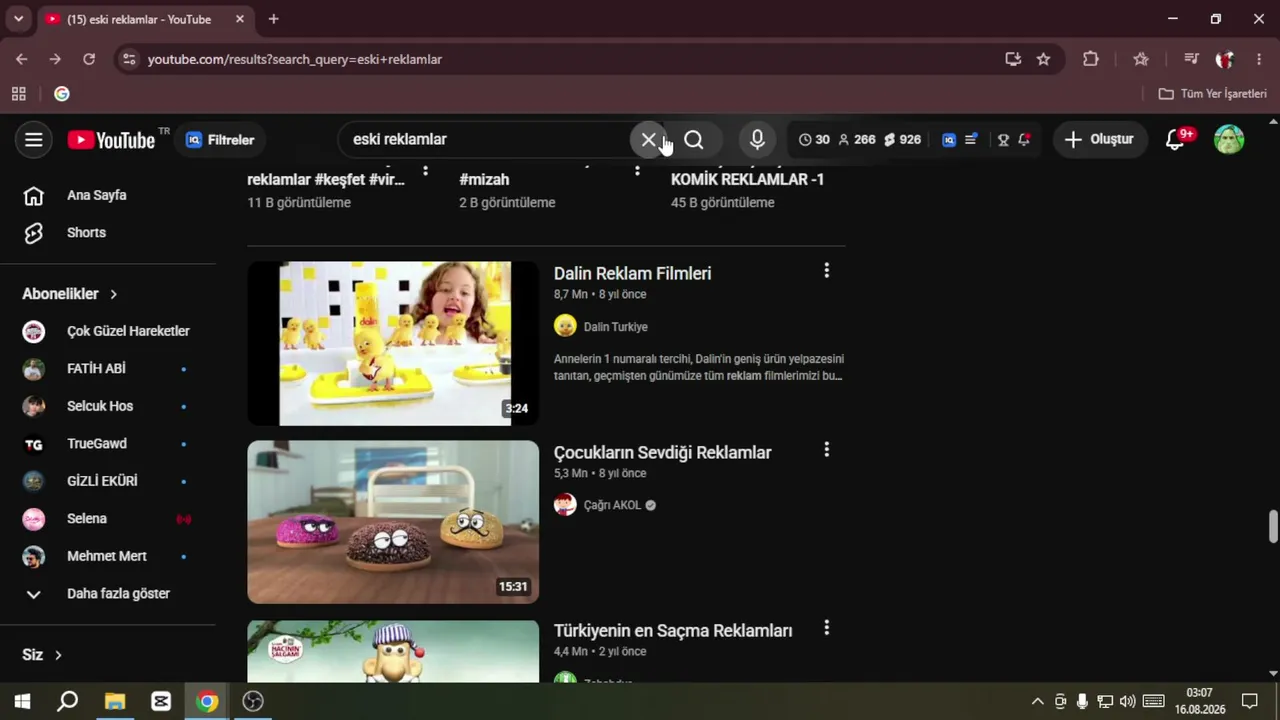Click the subscriber counter showing 266
This screenshot has height=720, width=1280.
[x=857, y=140]
